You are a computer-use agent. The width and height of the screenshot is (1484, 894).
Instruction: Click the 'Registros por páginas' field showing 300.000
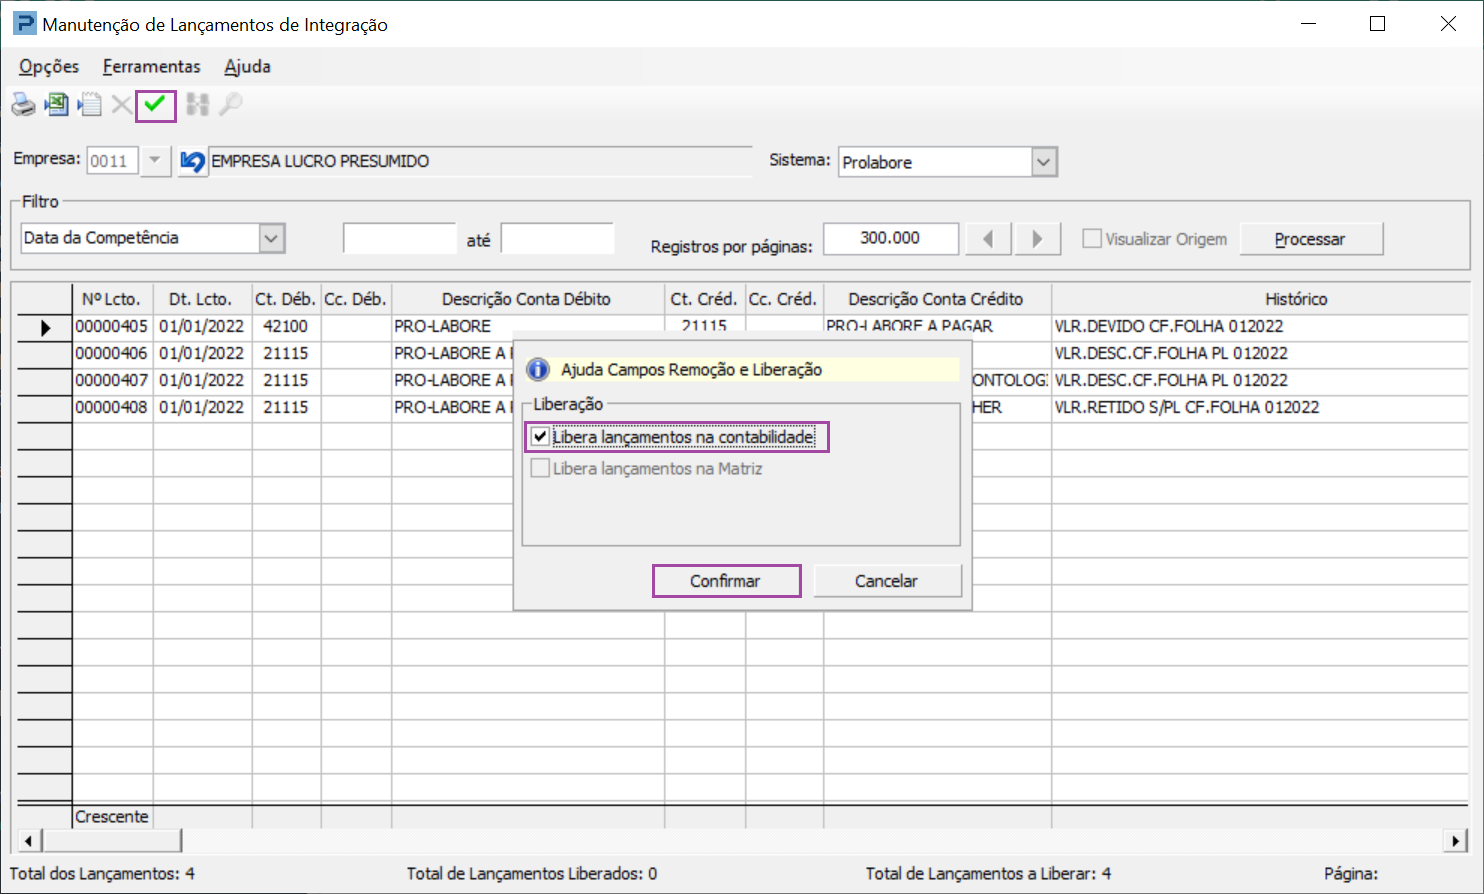click(x=890, y=238)
